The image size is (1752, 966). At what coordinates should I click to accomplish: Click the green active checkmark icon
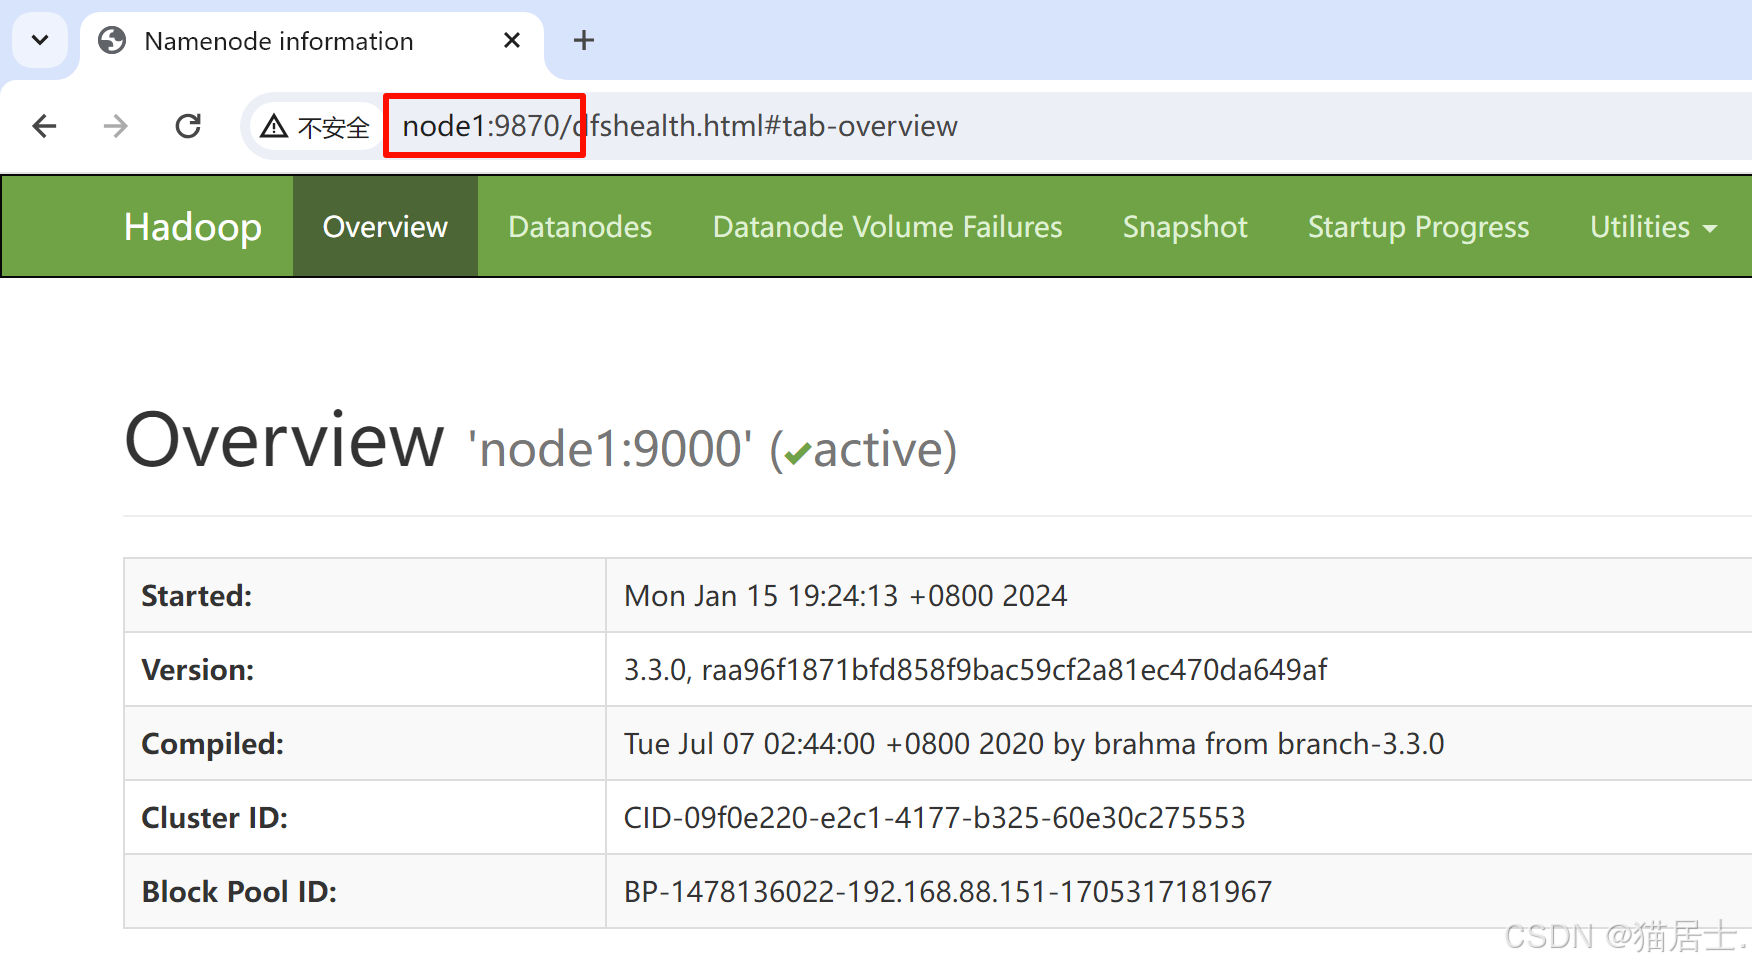797,454
